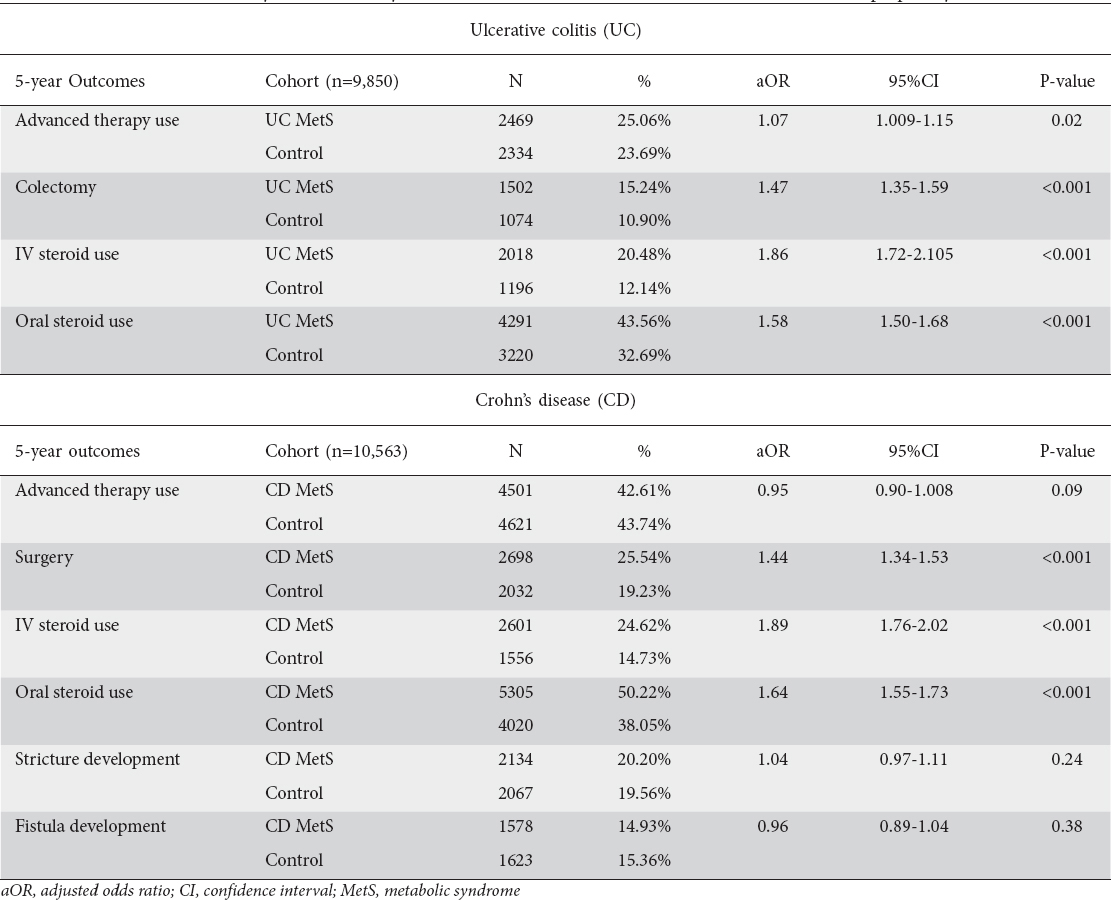The width and height of the screenshot is (1111, 900).
Task: Click the N value 5305
Action: pyautogui.click(x=515, y=692)
